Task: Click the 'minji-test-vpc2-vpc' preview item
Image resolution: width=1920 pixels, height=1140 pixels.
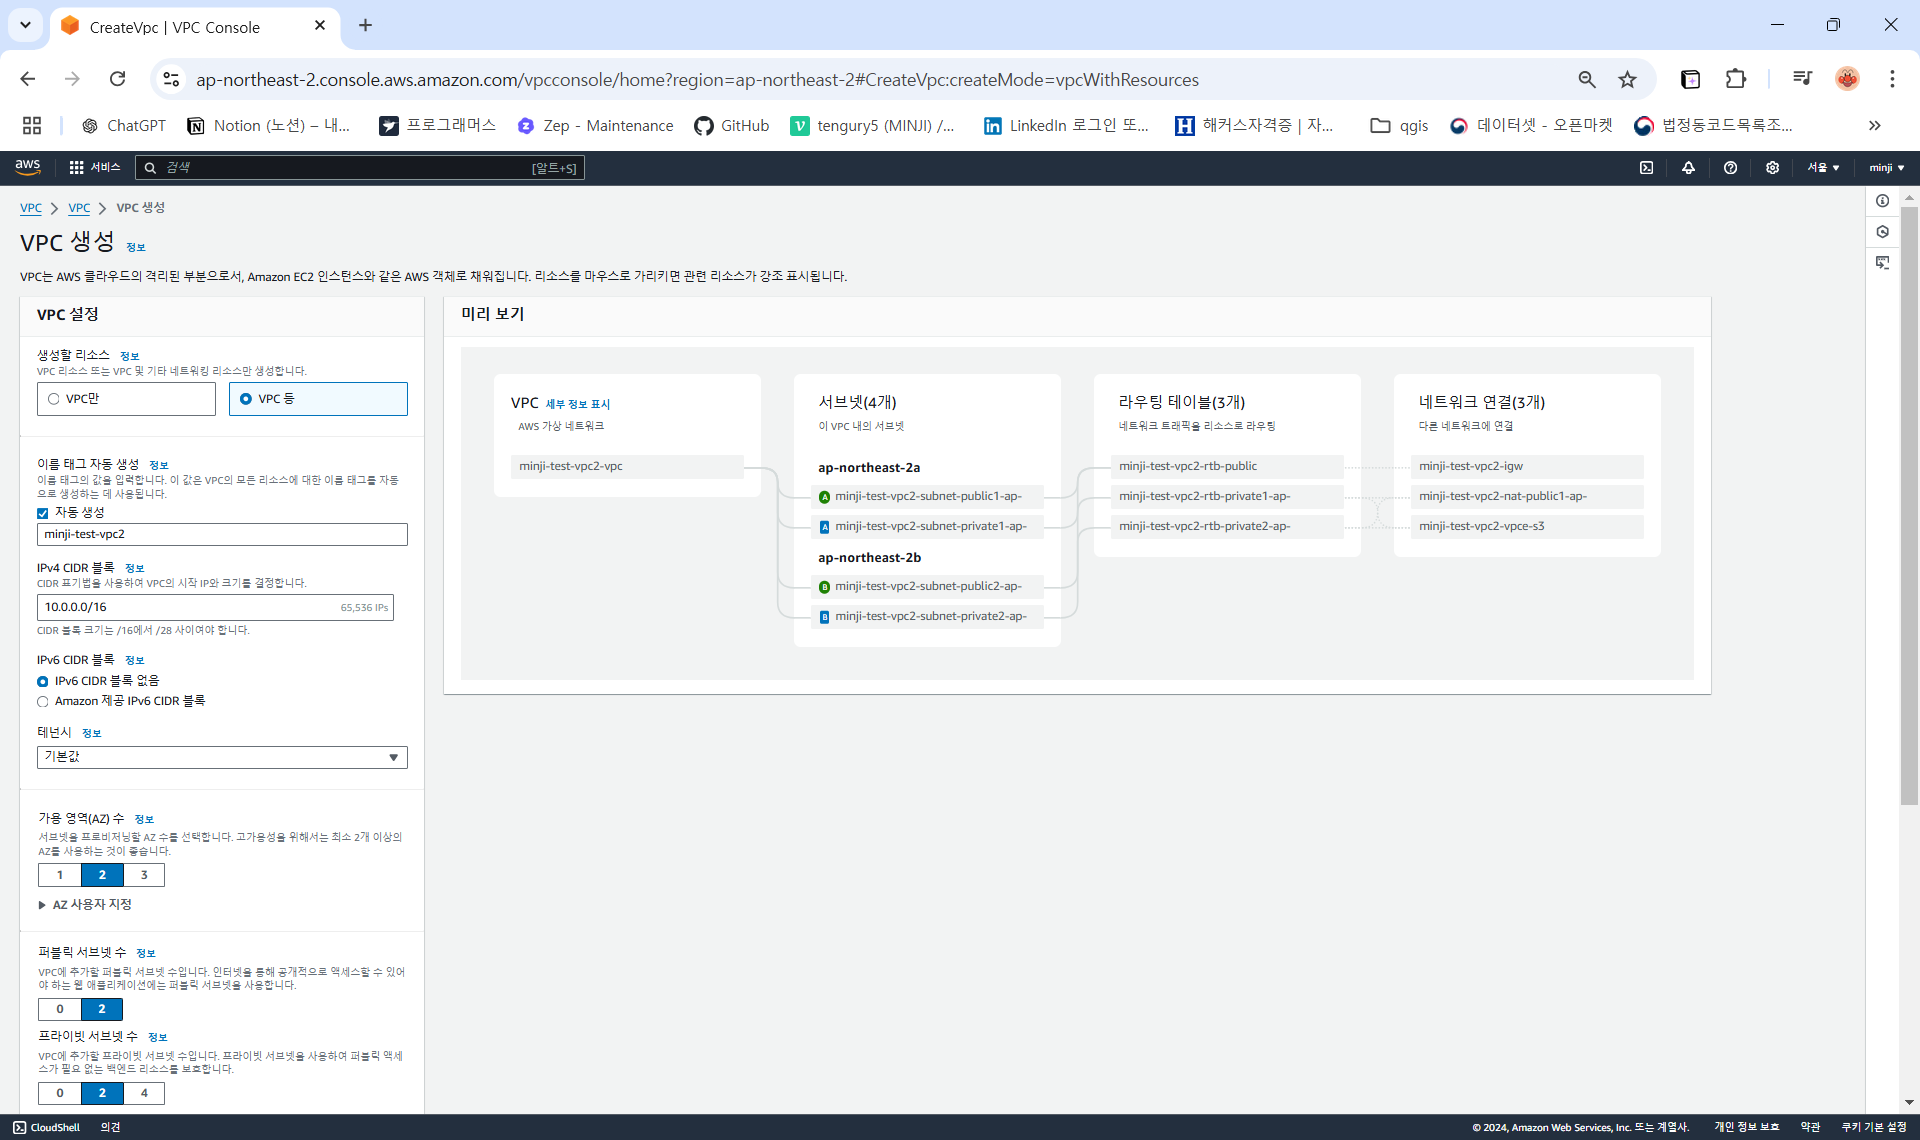Action: tap(627, 466)
